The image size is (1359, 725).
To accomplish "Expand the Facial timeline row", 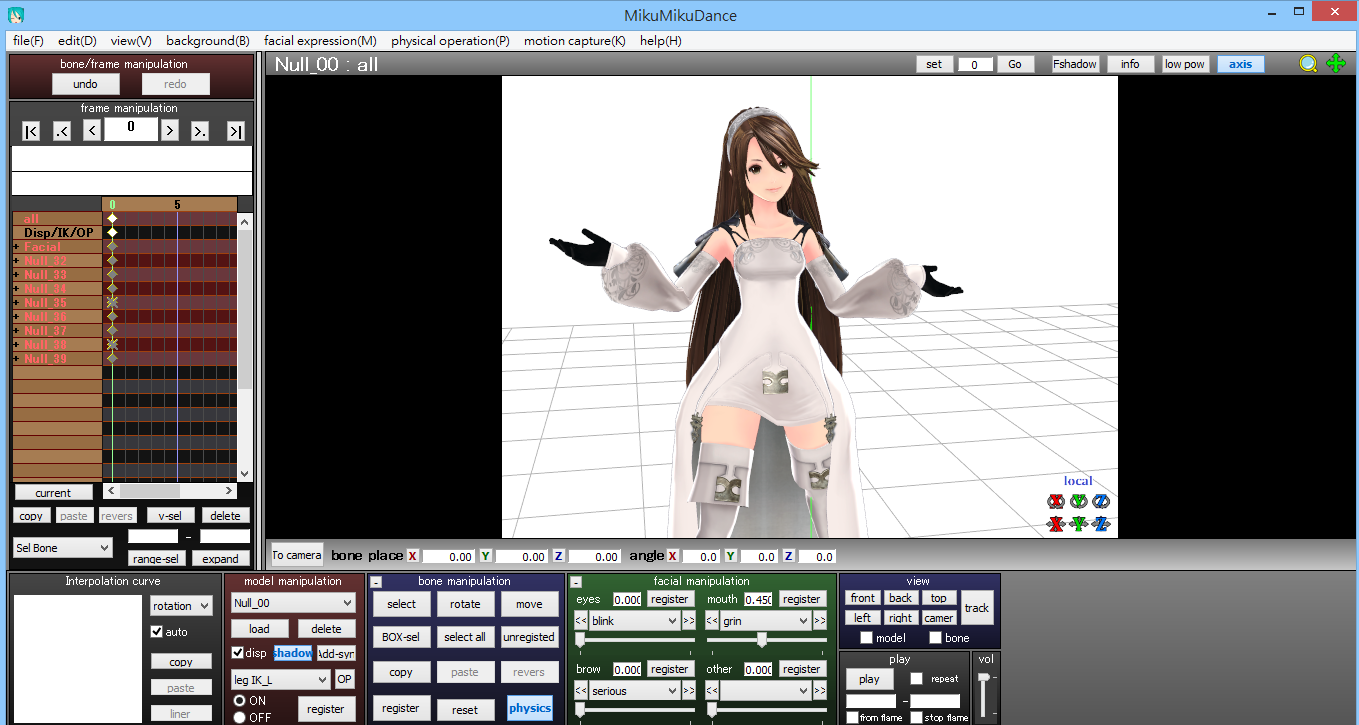I will coord(16,247).
